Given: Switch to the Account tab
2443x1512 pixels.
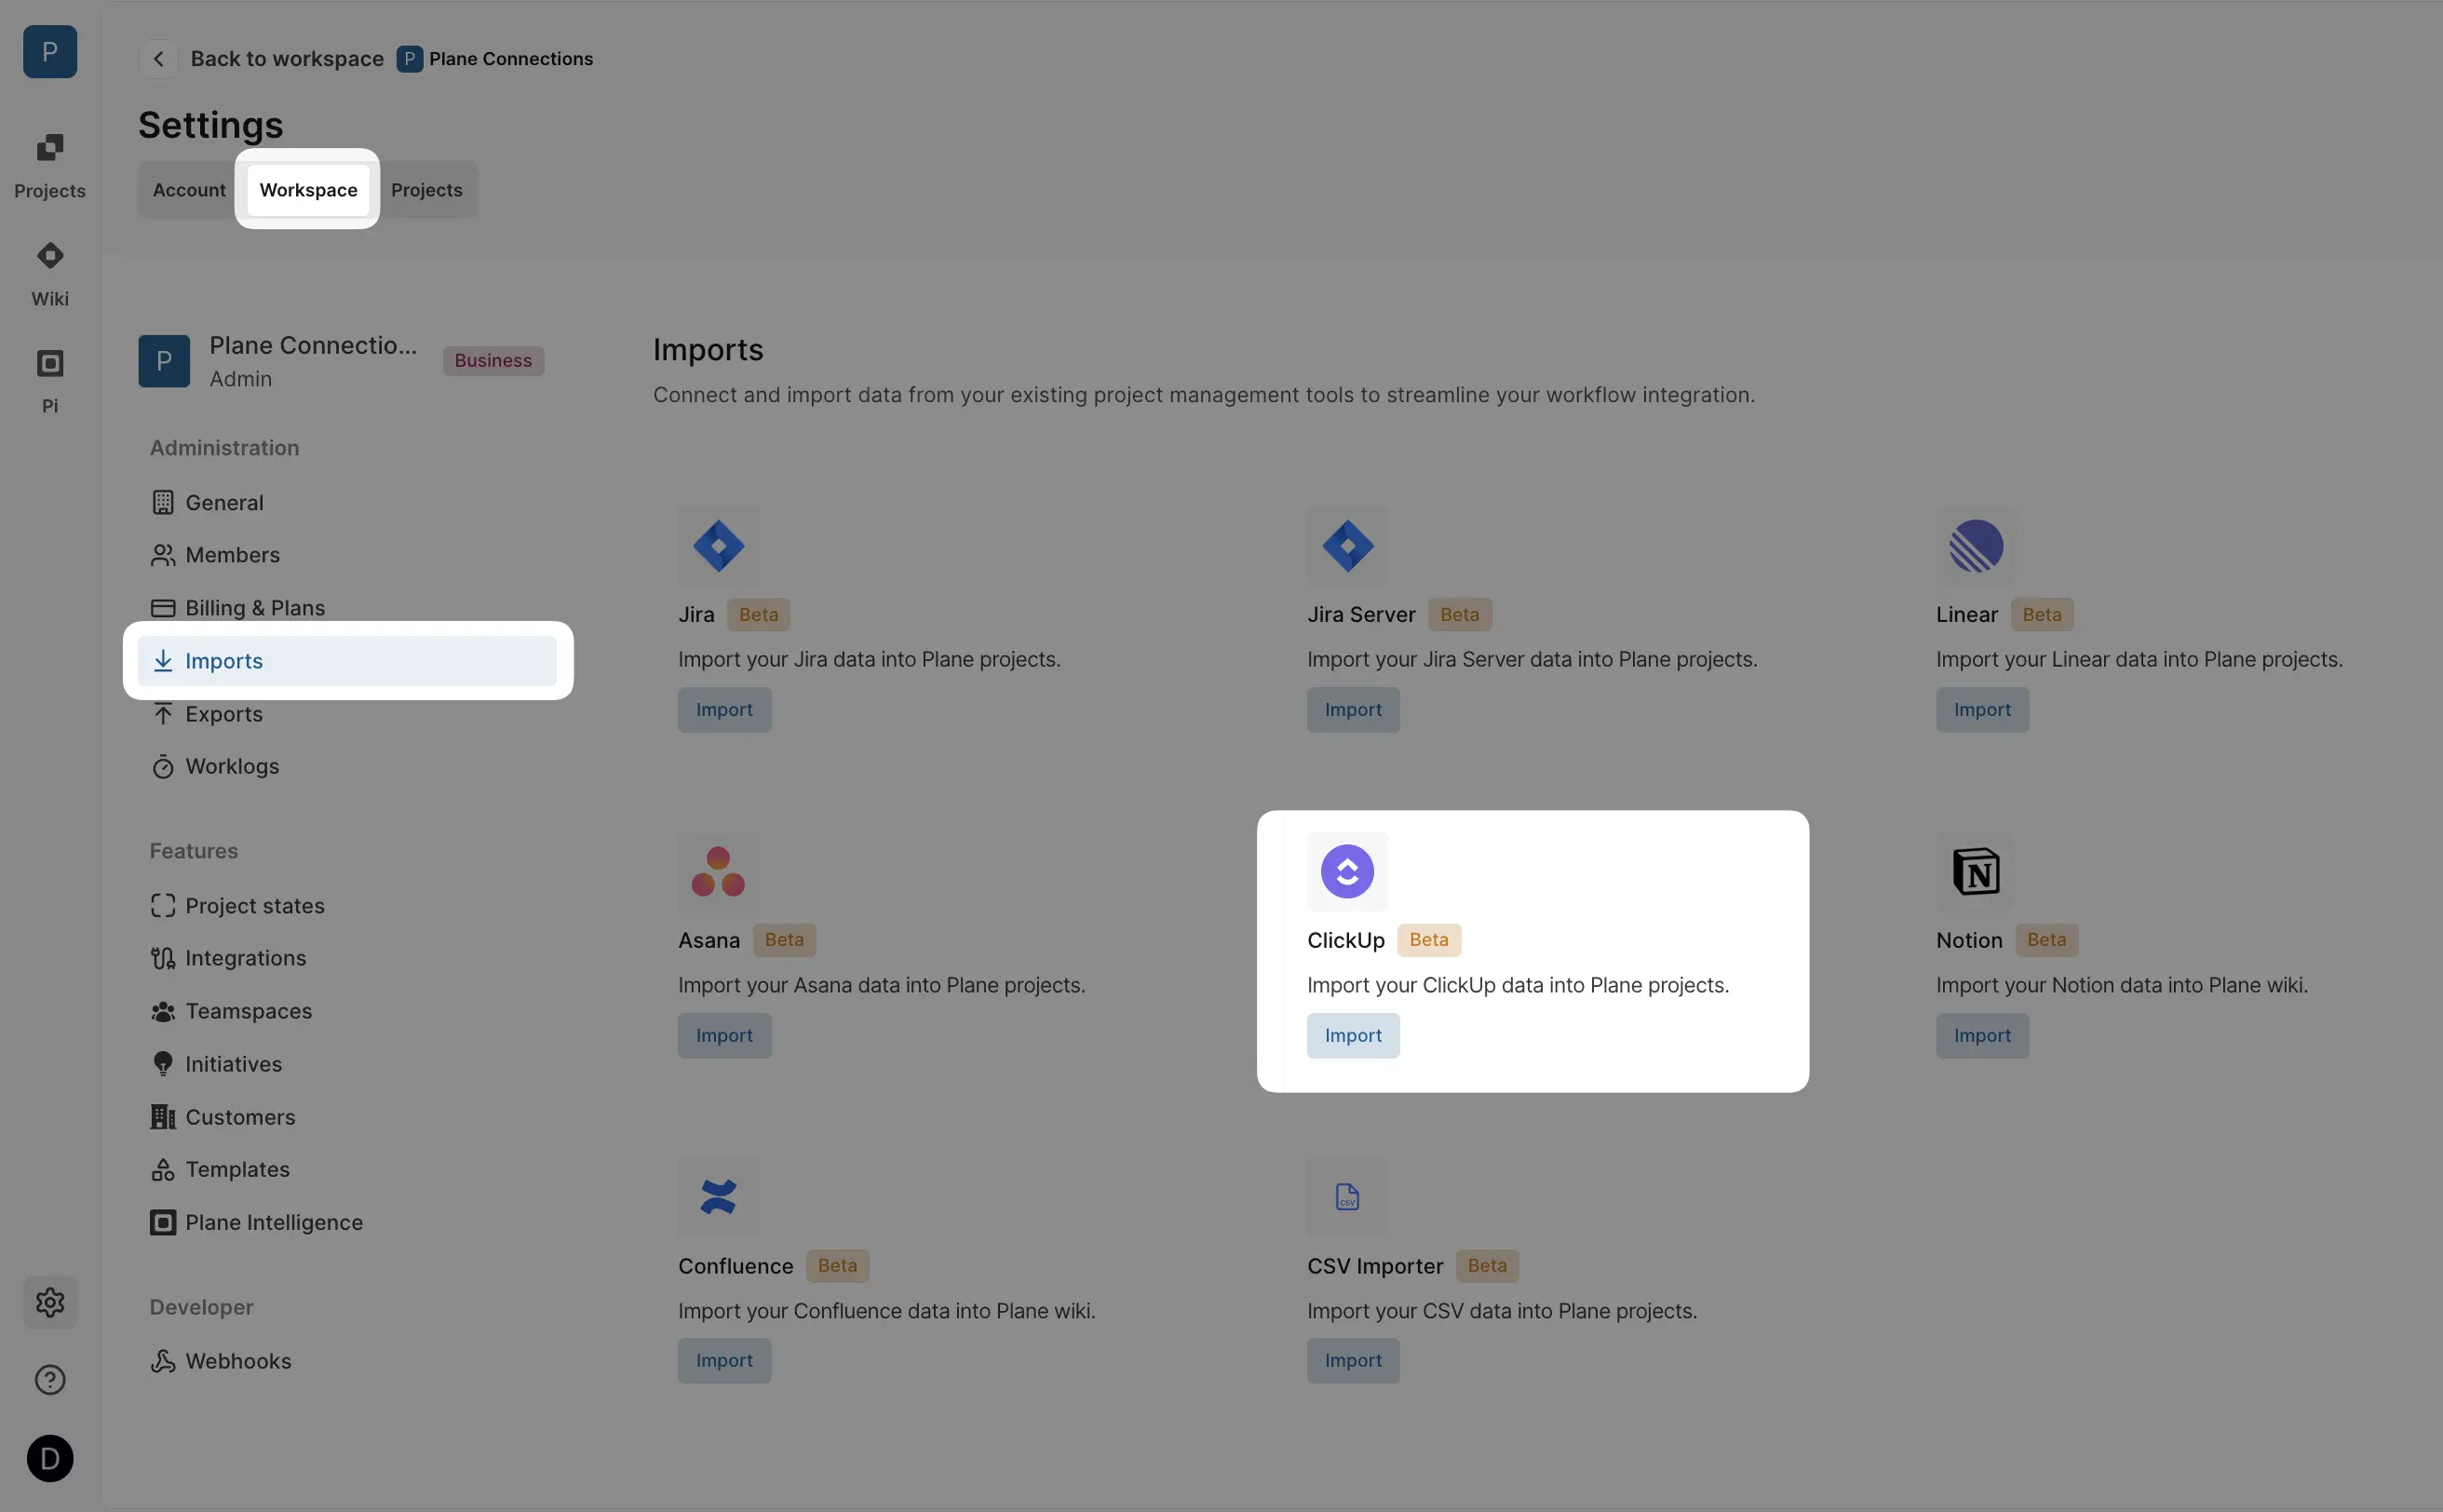Looking at the screenshot, I should (x=189, y=190).
